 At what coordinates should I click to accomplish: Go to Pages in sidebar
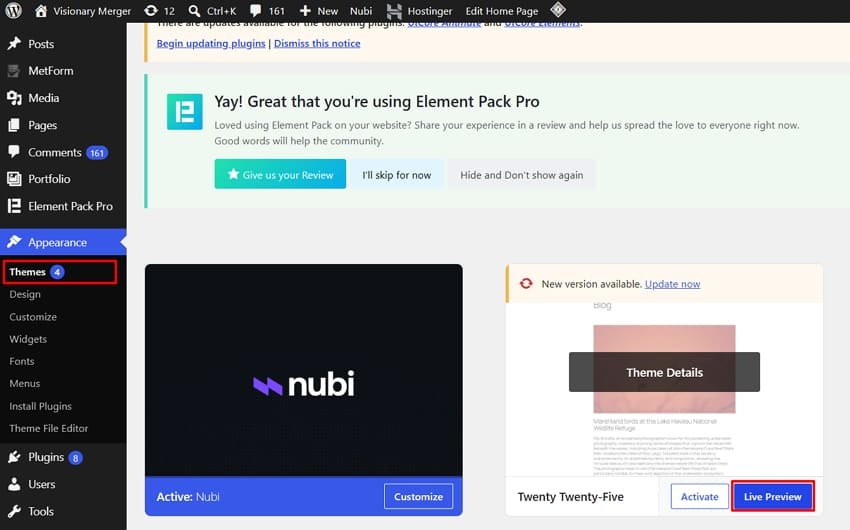click(43, 126)
